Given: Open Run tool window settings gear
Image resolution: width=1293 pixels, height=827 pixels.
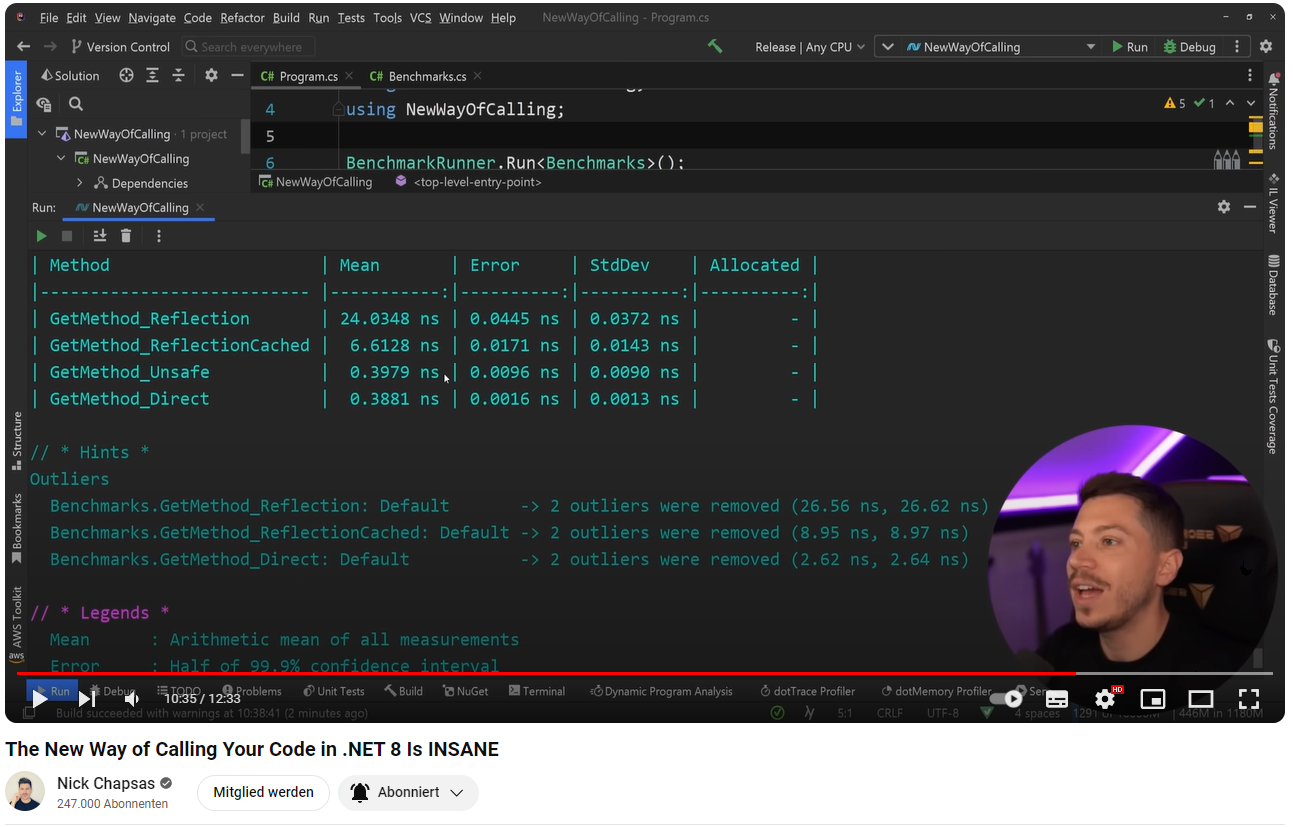Looking at the screenshot, I should click(1224, 207).
